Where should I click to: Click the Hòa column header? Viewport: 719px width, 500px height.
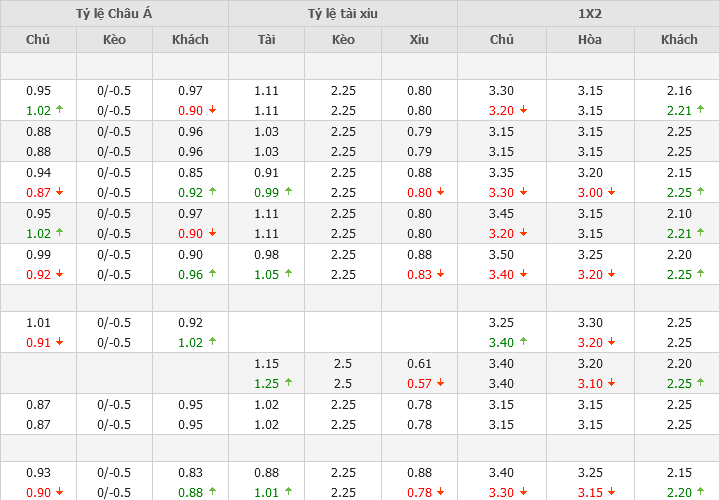pyautogui.click(x=590, y=40)
